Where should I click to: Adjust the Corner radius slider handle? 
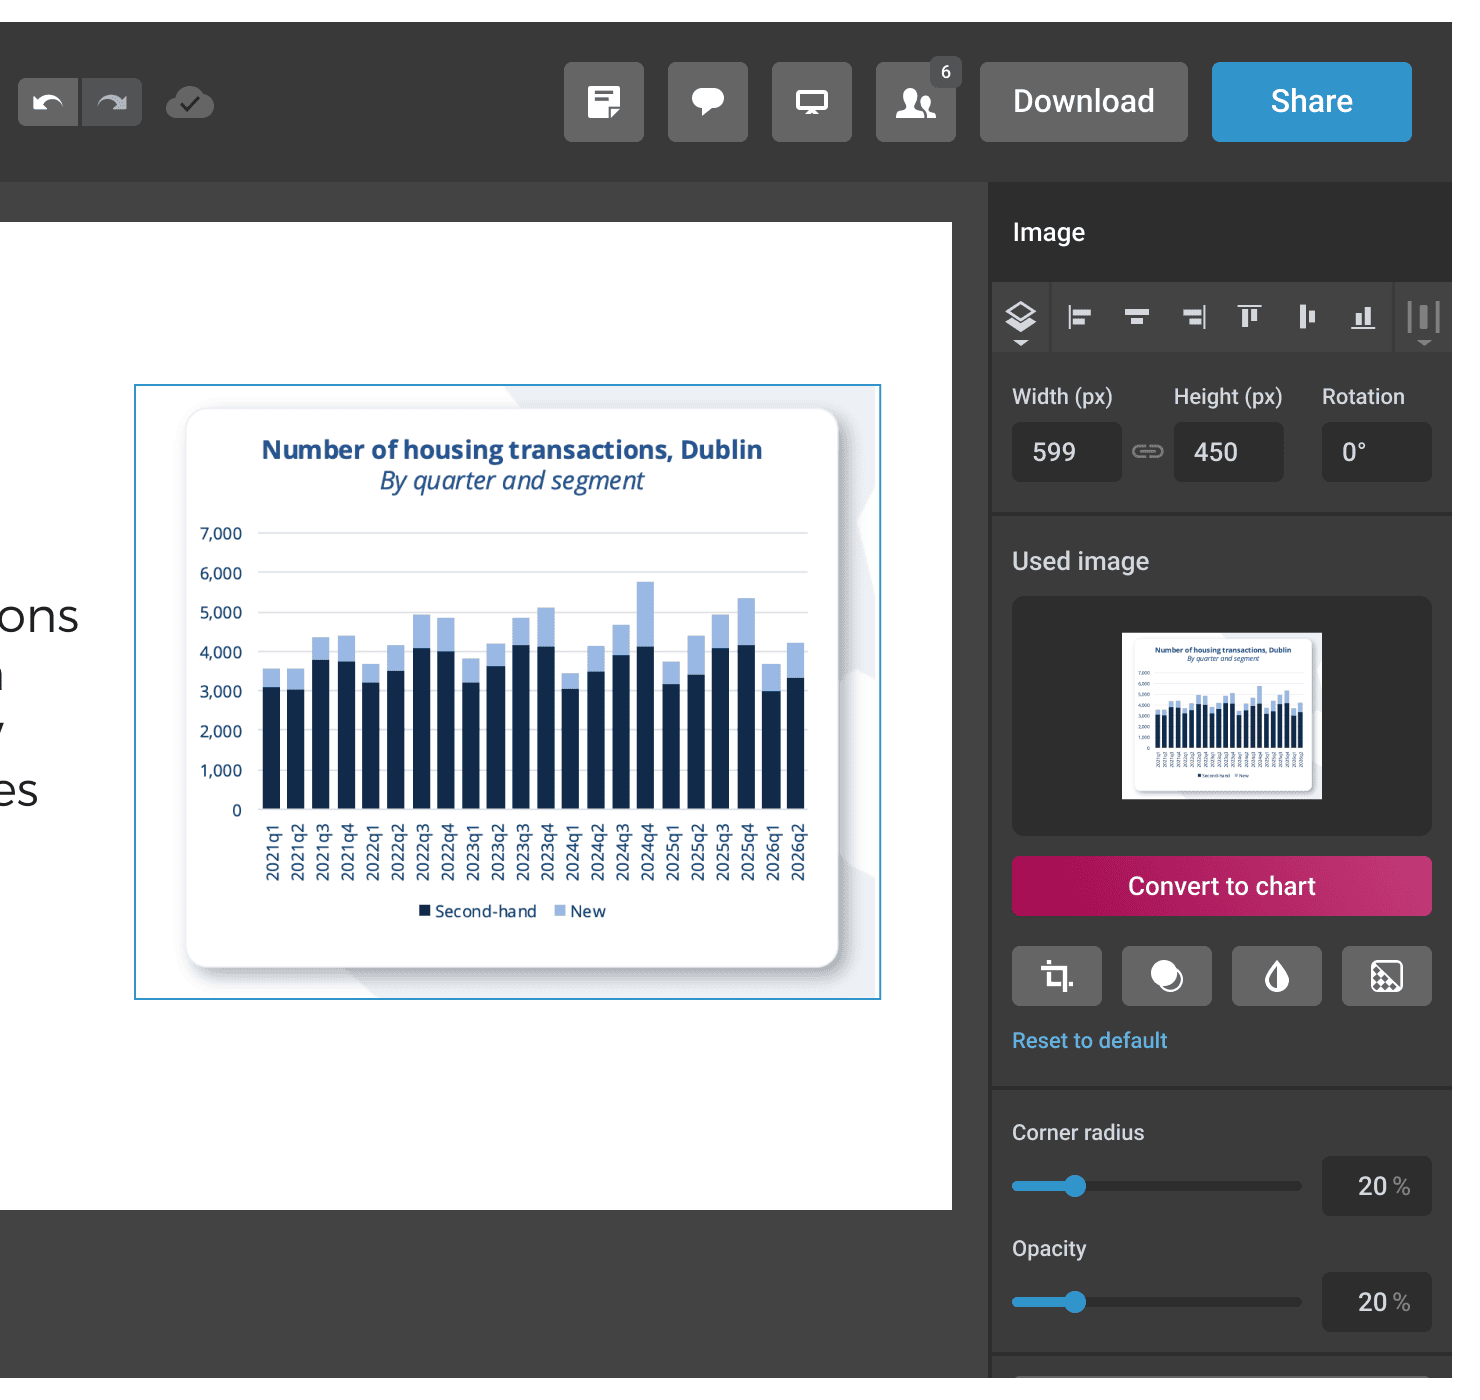[x=1075, y=1186]
